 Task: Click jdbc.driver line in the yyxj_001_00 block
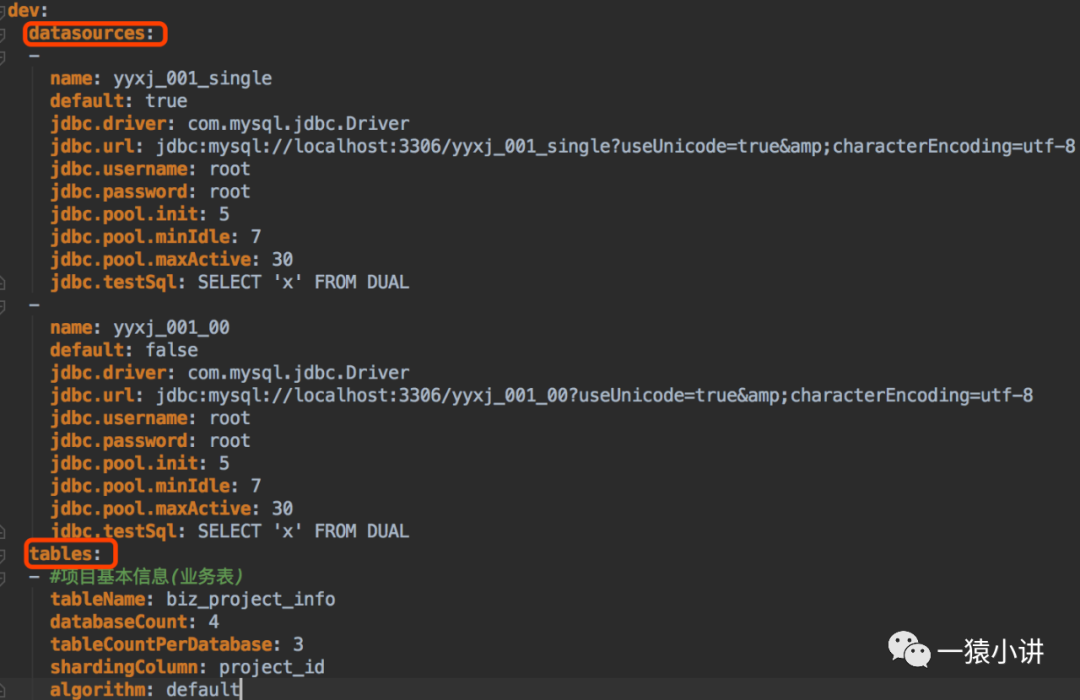point(229,373)
